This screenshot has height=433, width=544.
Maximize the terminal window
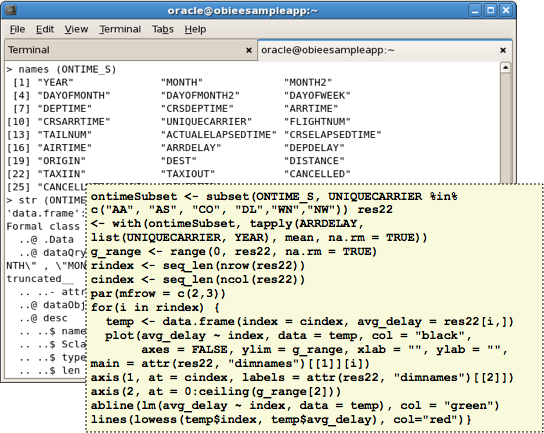491,10
